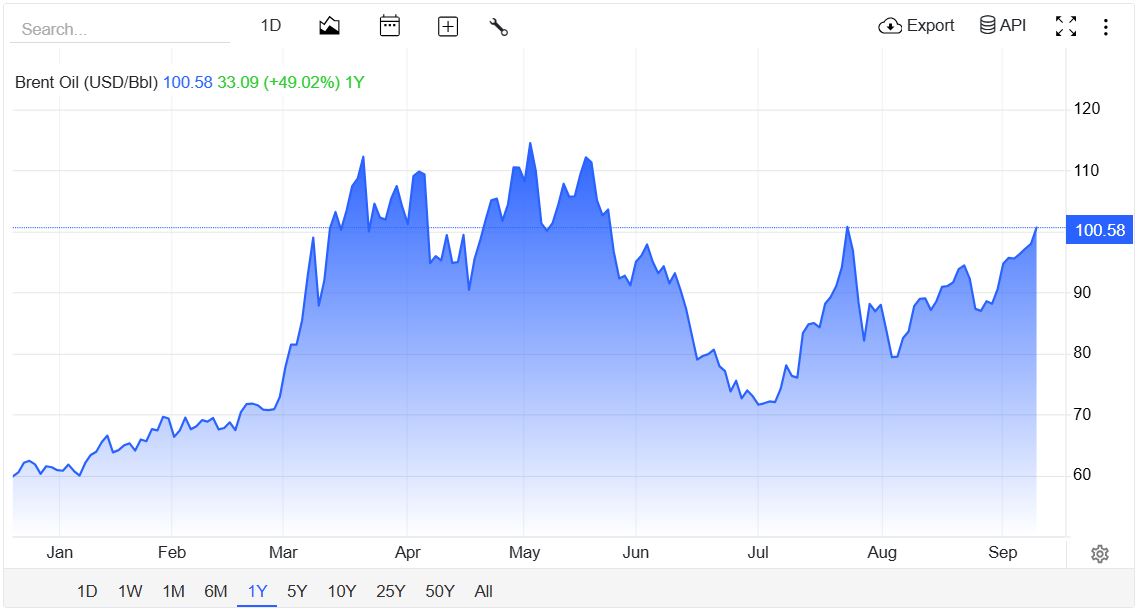Click the 110 price axis label
This screenshot has height=611, width=1140.
[1087, 170]
